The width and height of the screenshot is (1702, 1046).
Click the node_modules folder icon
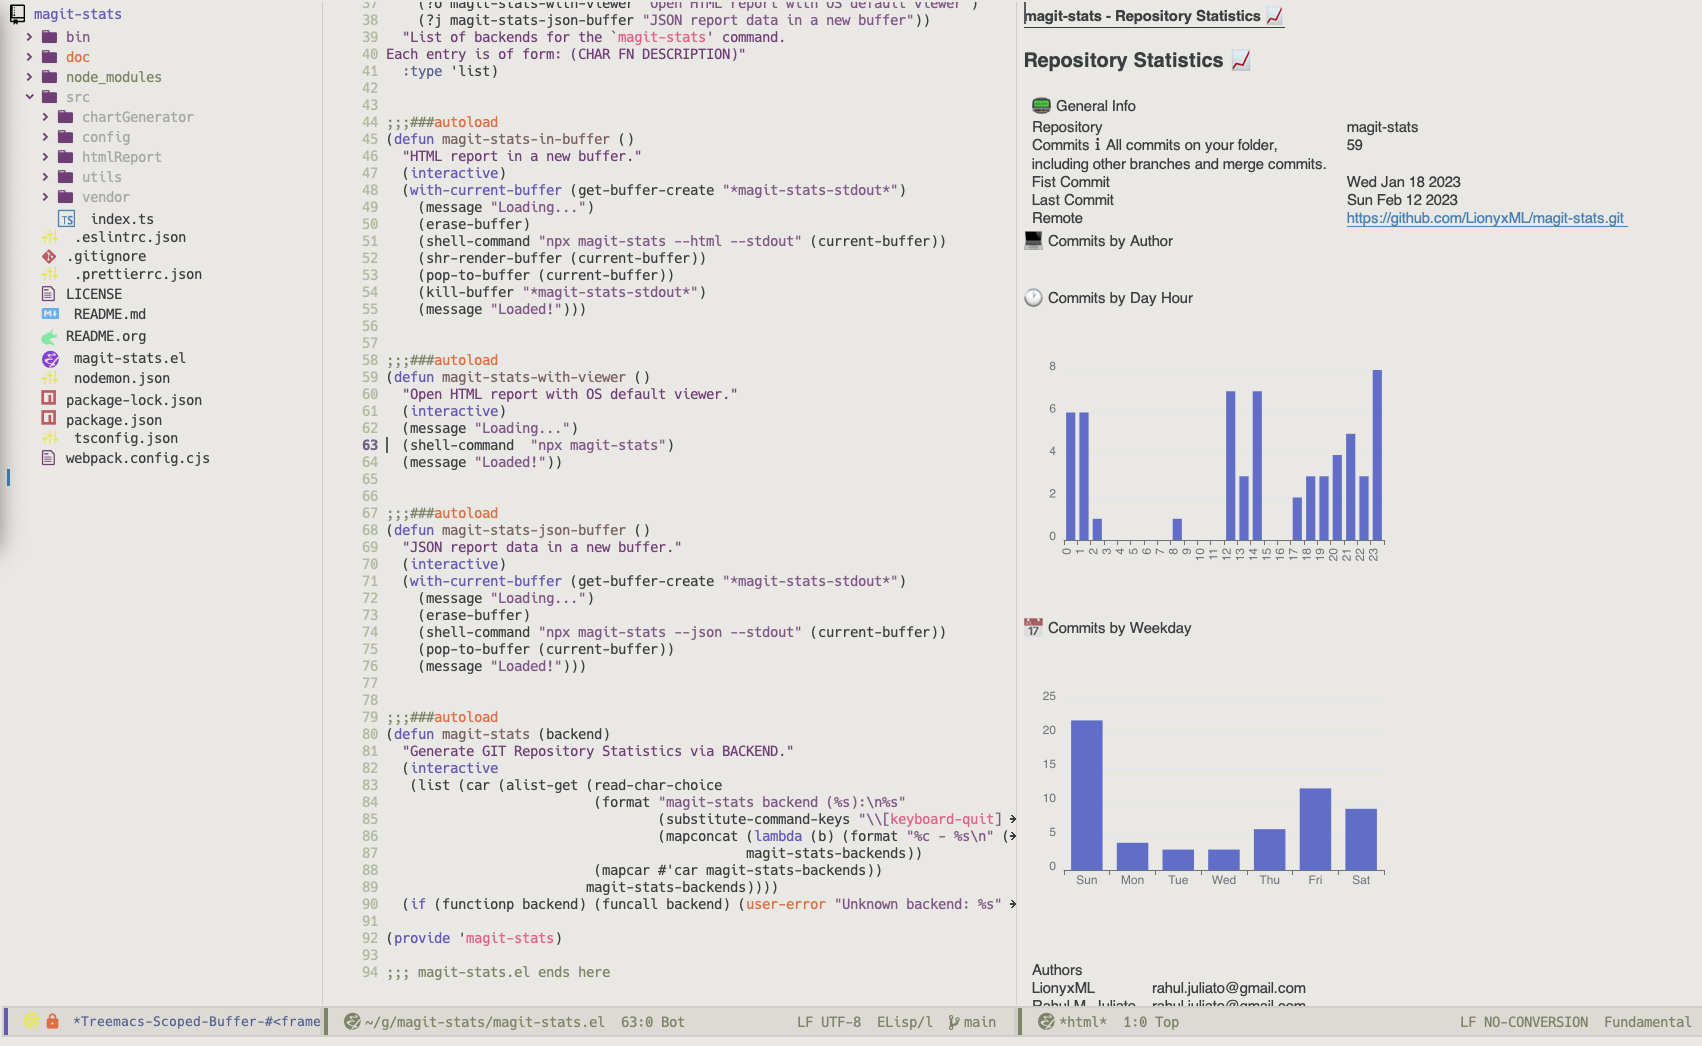coord(49,77)
